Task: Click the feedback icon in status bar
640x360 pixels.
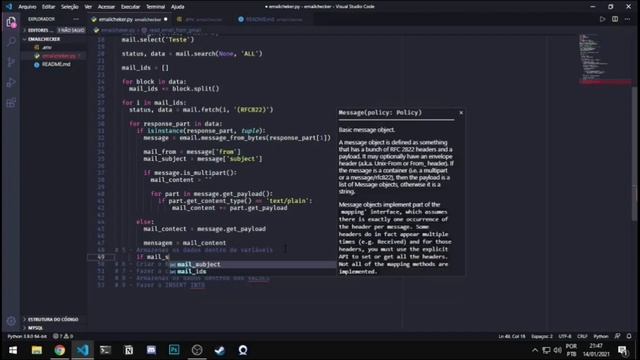Action: [x=618, y=336]
